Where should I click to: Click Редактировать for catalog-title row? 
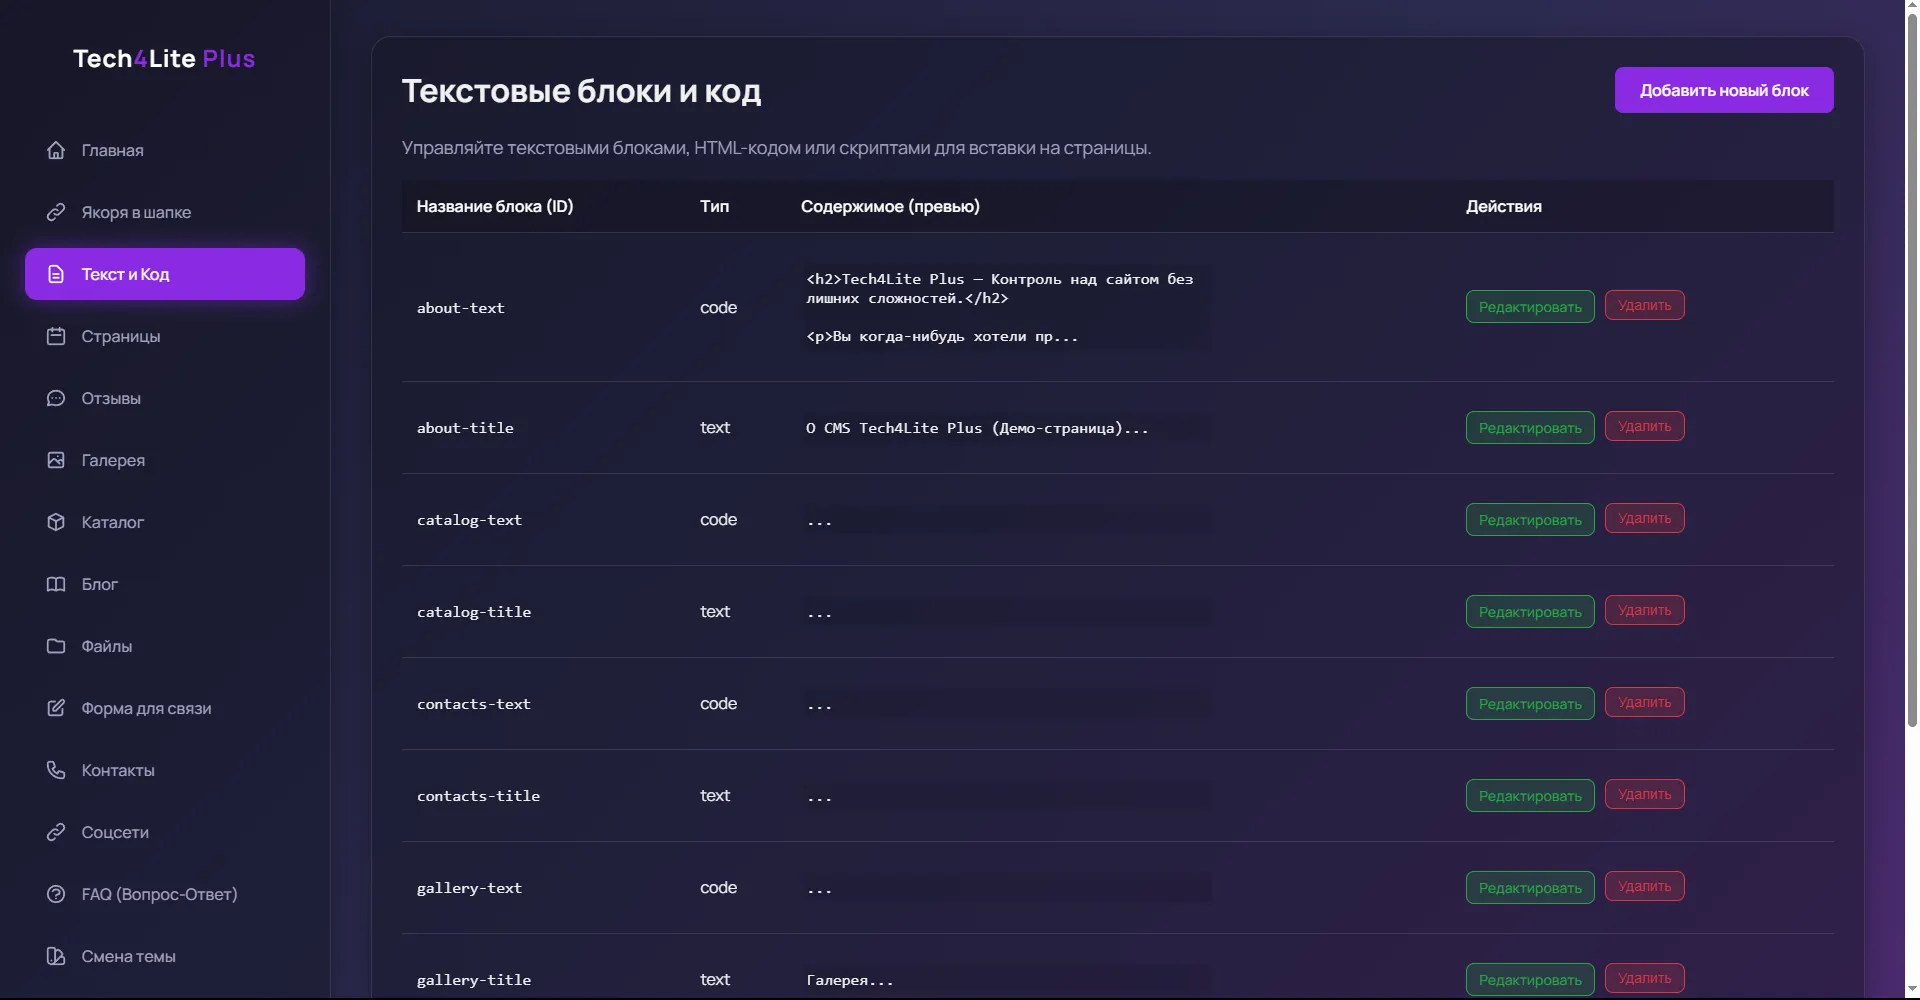[1529, 611]
